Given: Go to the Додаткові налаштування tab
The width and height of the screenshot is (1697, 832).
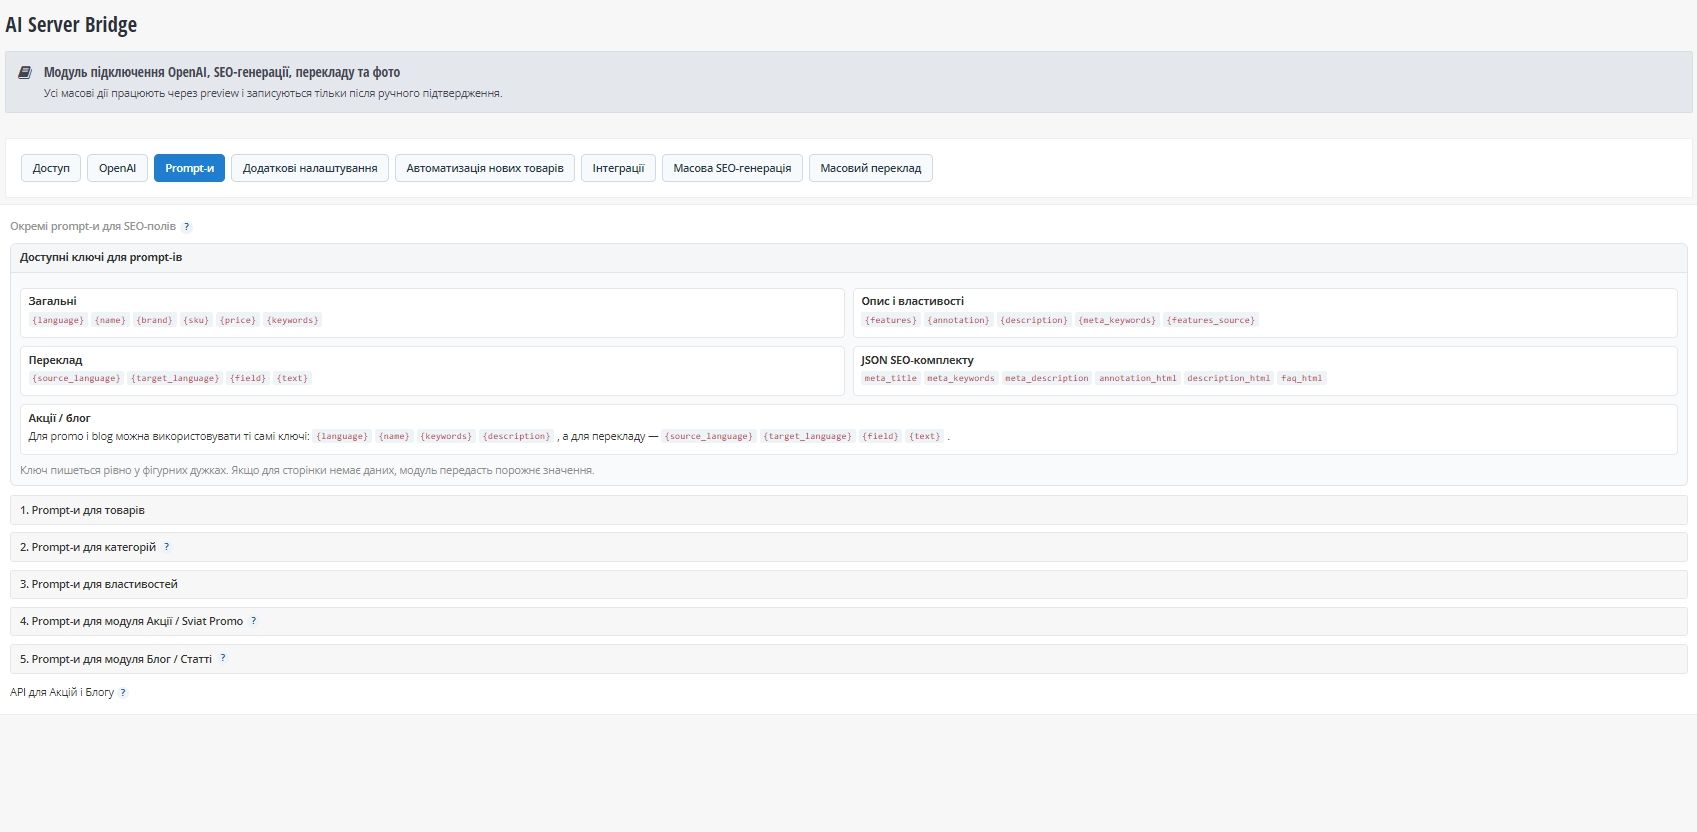Looking at the screenshot, I should click(310, 168).
